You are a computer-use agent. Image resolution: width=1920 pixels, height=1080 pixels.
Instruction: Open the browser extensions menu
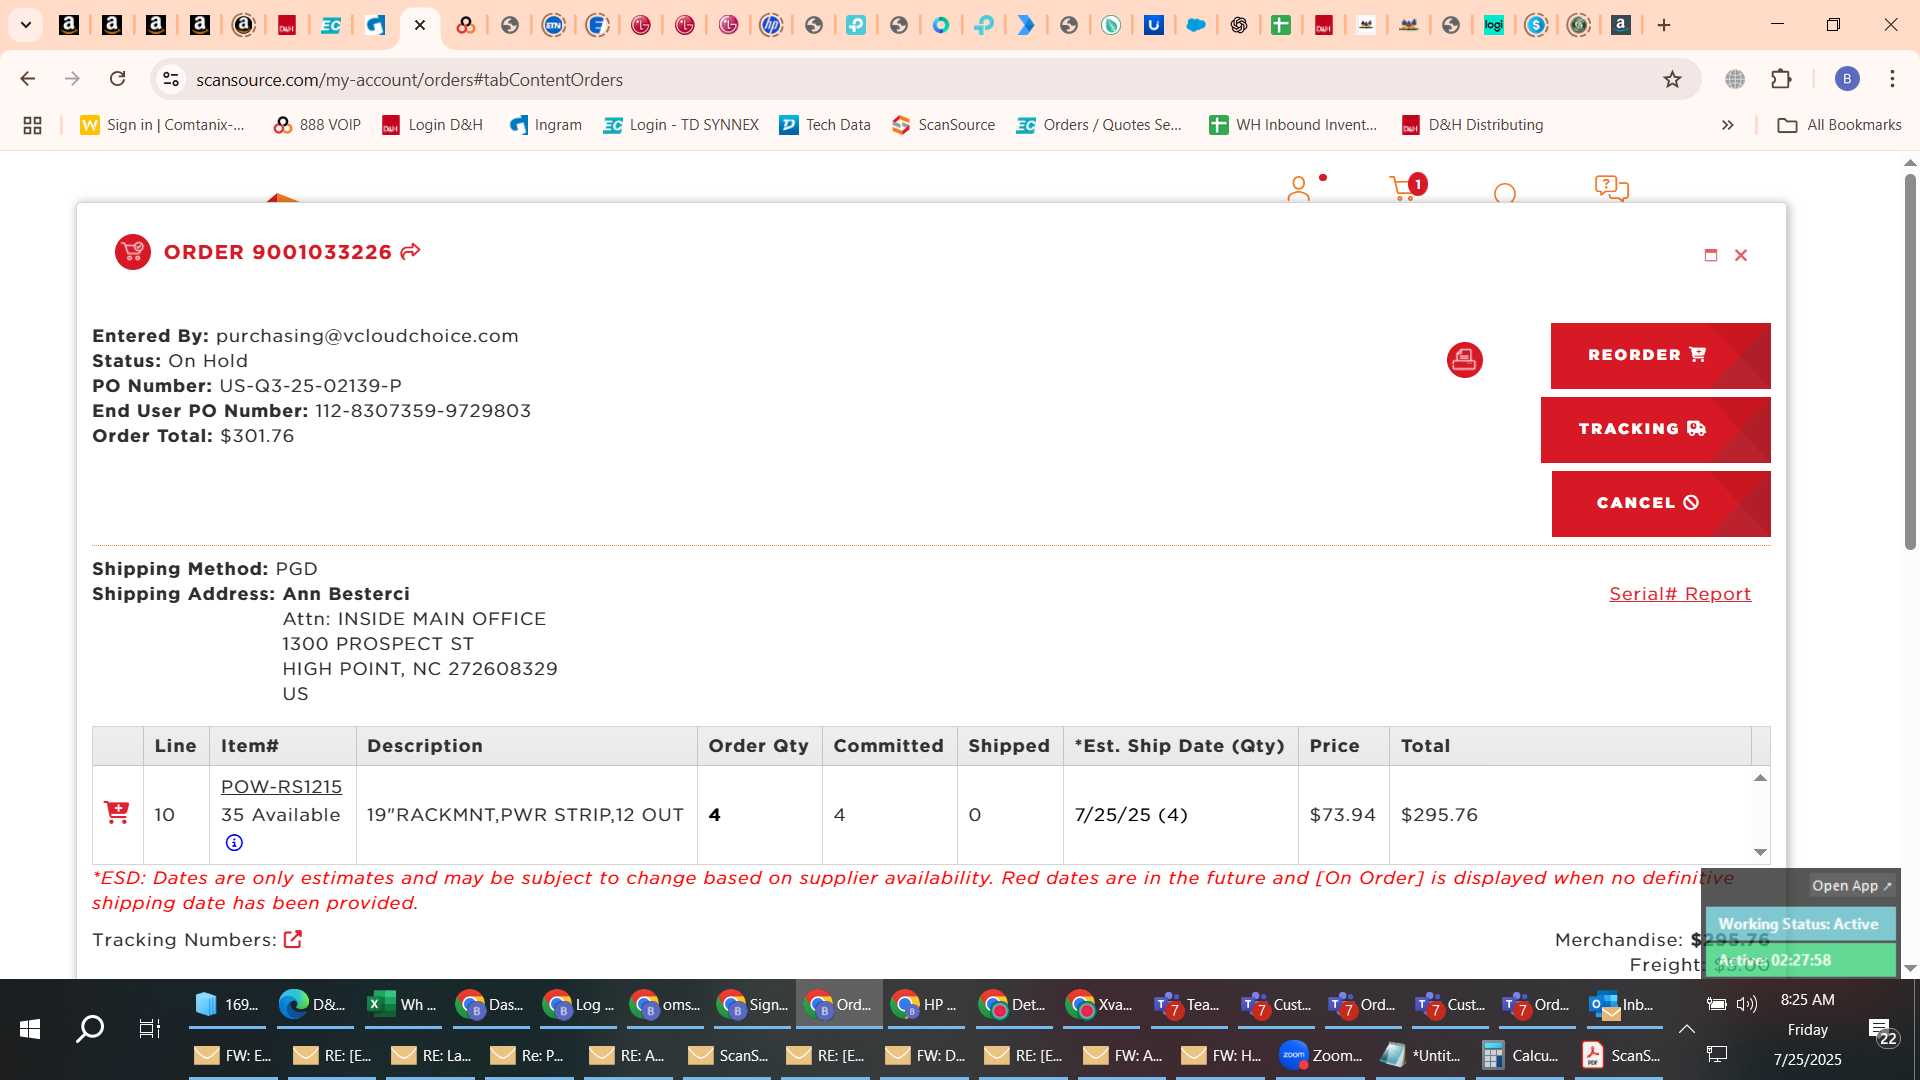[1781, 79]
